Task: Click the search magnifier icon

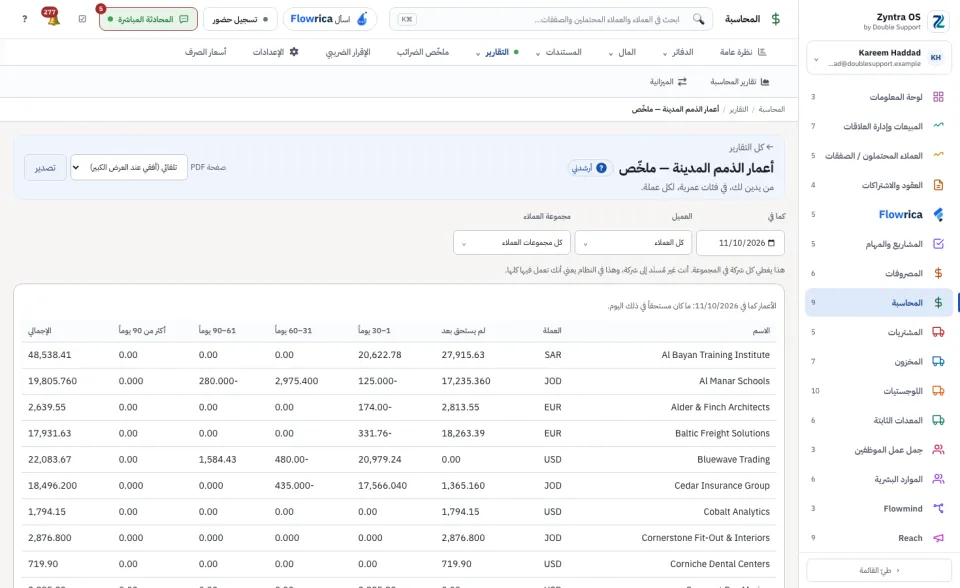Action: pyautogui.click(x=698, y=19)
